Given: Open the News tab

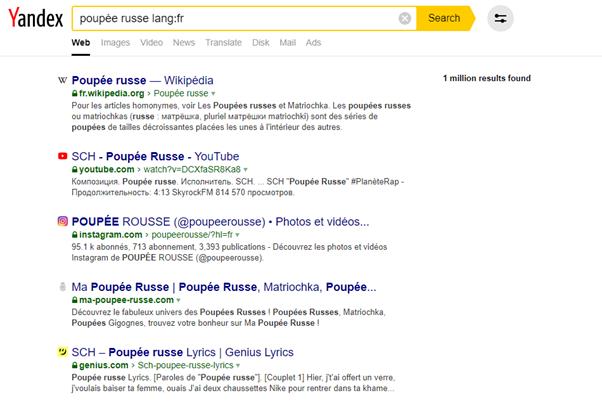Looking at the screenshot, I should 184,43.
